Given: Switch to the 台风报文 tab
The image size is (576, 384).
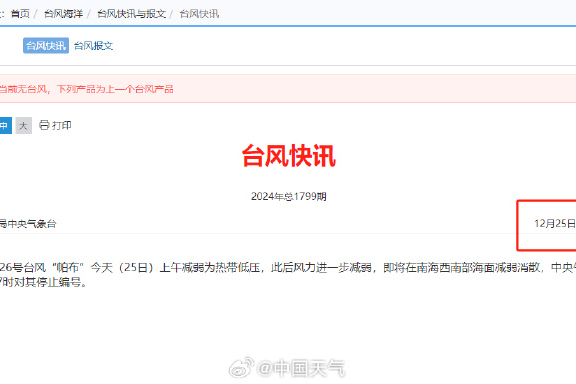Looking at the screenshot, I should point(93,46).
